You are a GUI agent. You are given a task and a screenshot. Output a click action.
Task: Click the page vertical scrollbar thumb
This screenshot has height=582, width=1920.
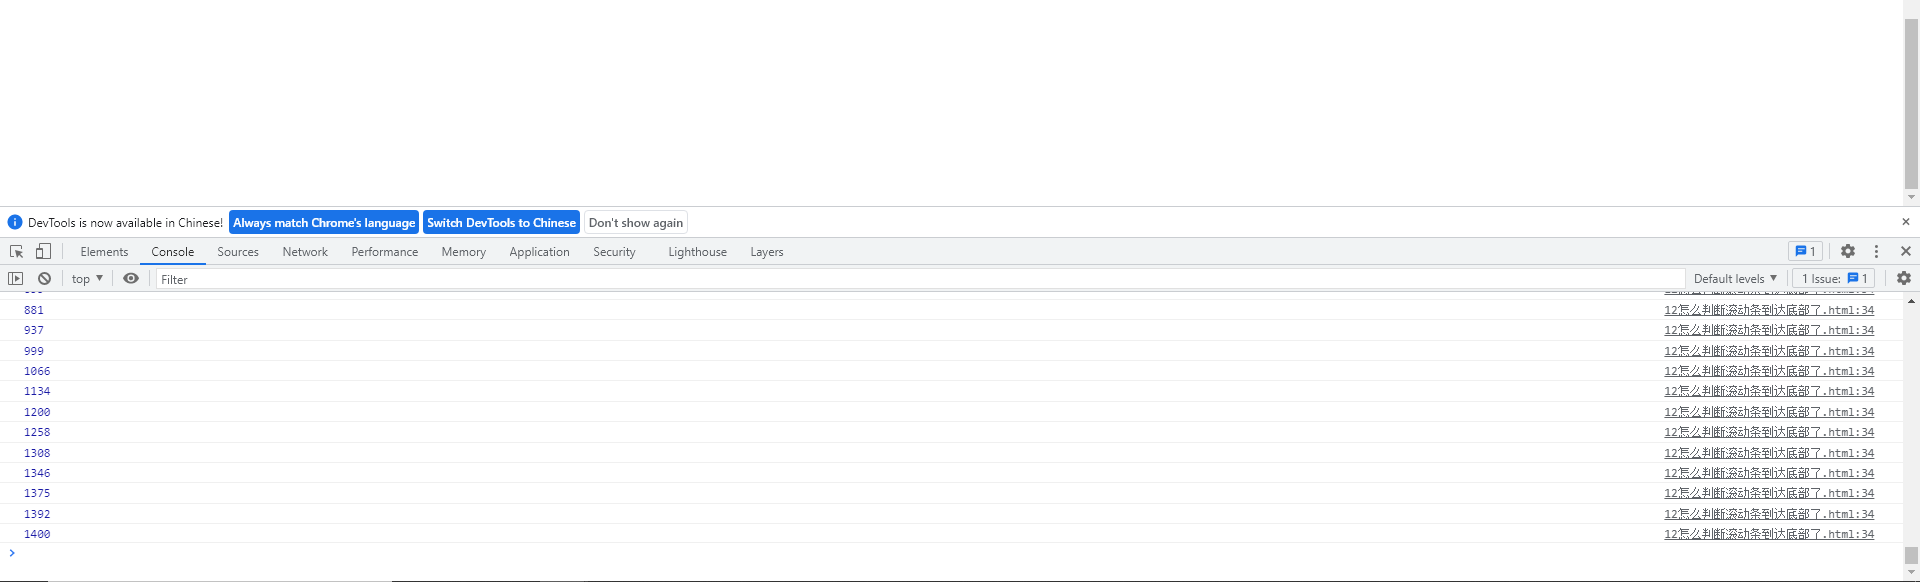(1911, 103)
